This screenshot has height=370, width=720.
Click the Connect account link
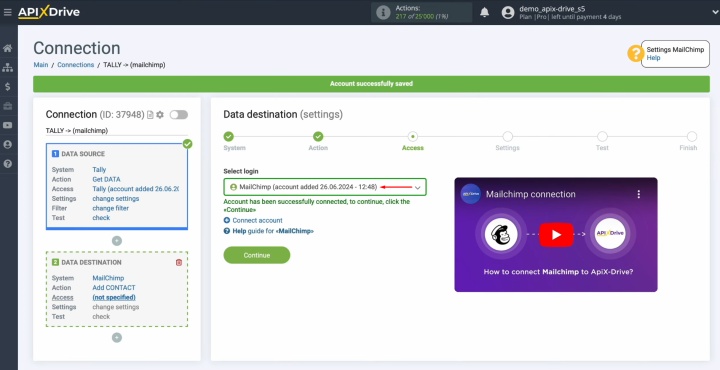point(257,220)
